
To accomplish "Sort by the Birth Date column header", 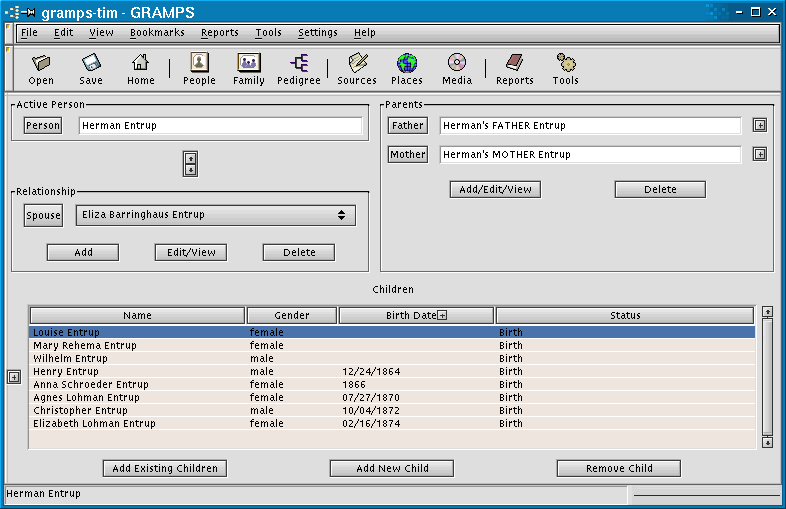I will tap(416, 315).
